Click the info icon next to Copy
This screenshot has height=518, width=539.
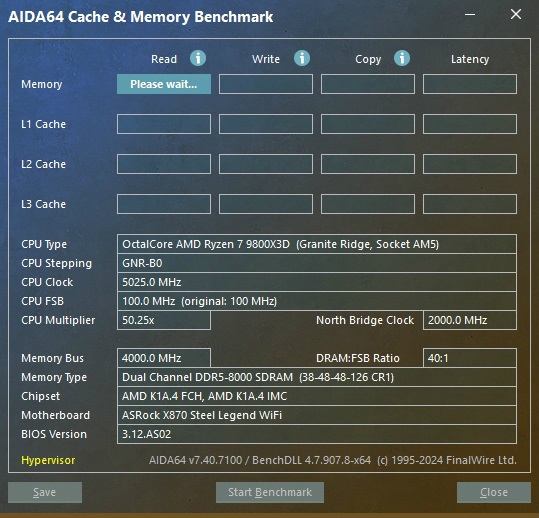click(x=402, y=58)
